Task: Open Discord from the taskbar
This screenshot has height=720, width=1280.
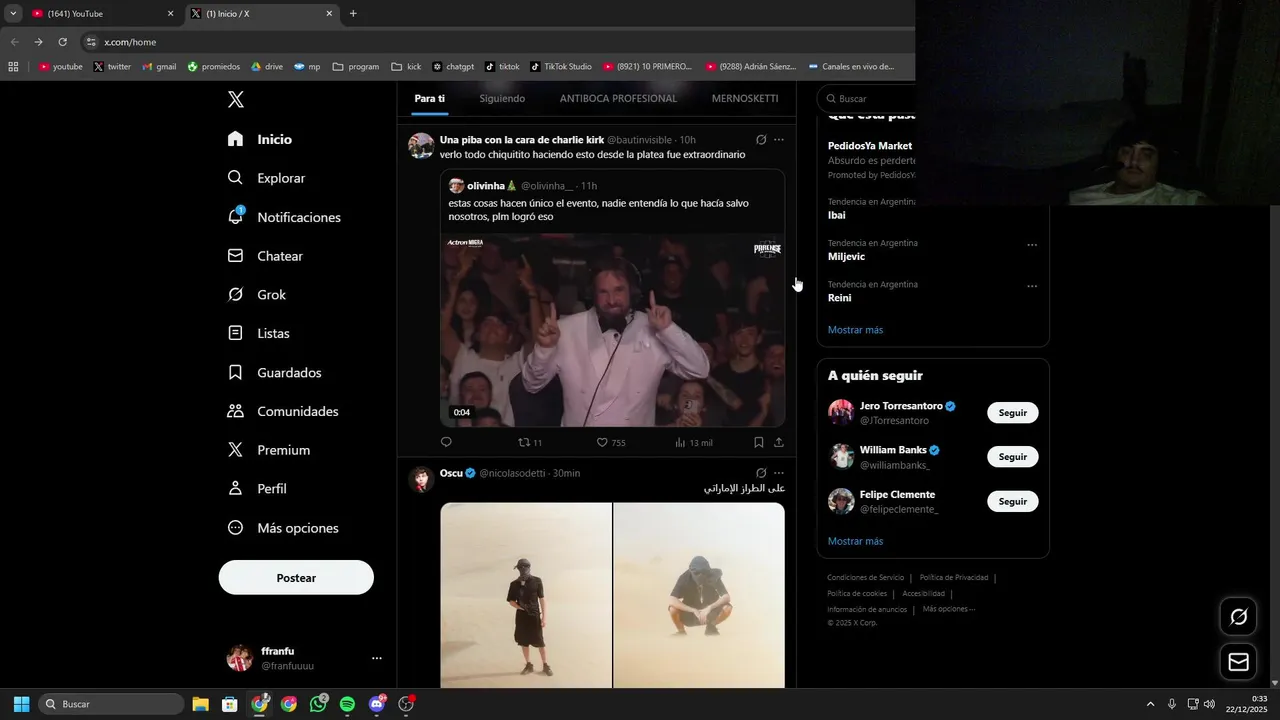Action: (x=377, y=704)
